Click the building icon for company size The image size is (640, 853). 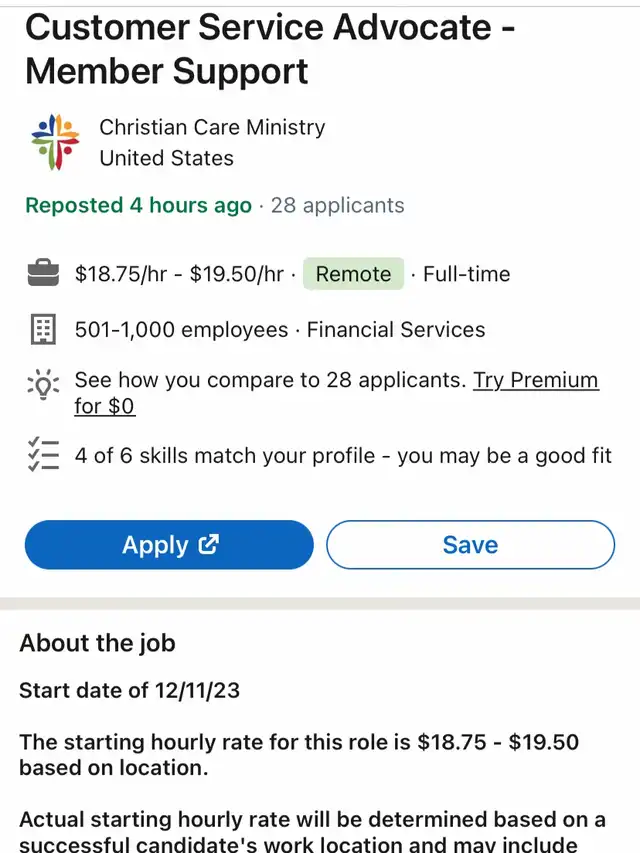(x=43, y=330)
